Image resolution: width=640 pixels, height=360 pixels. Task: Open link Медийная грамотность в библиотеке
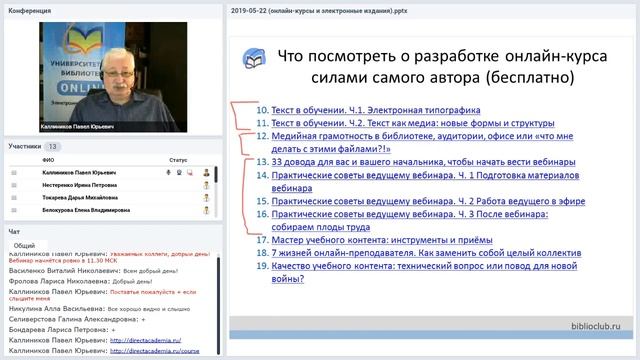pos(422,142)
